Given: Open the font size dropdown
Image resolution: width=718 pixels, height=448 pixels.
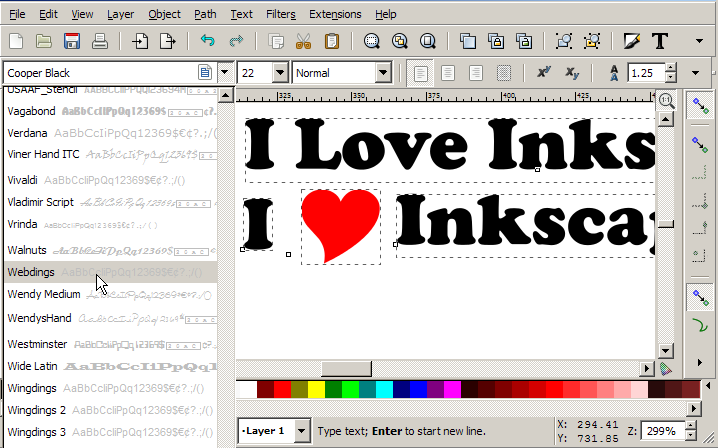Looking at the screenshot, I should pyautogui.click(x=280, y=73).
